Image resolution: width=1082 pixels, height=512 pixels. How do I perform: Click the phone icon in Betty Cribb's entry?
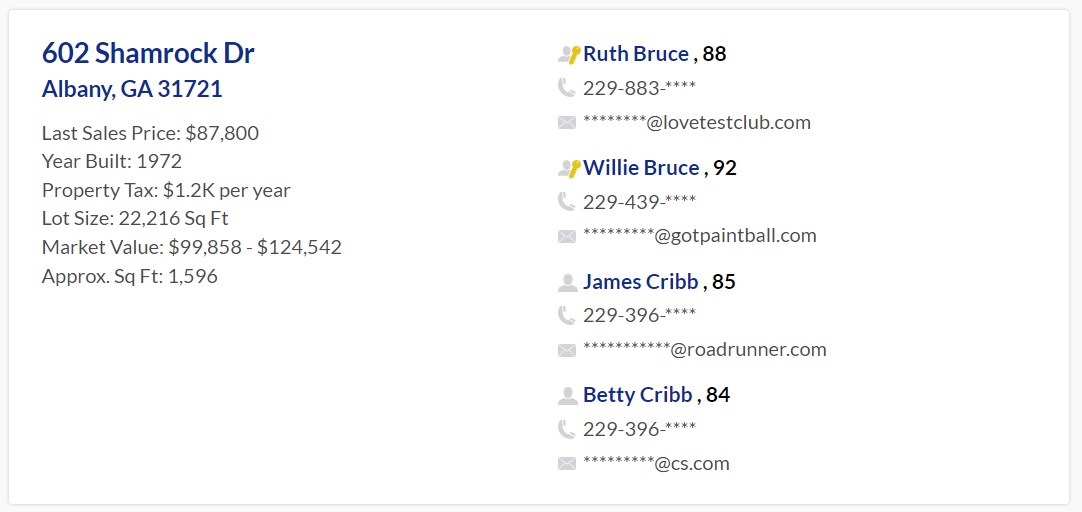566,429
